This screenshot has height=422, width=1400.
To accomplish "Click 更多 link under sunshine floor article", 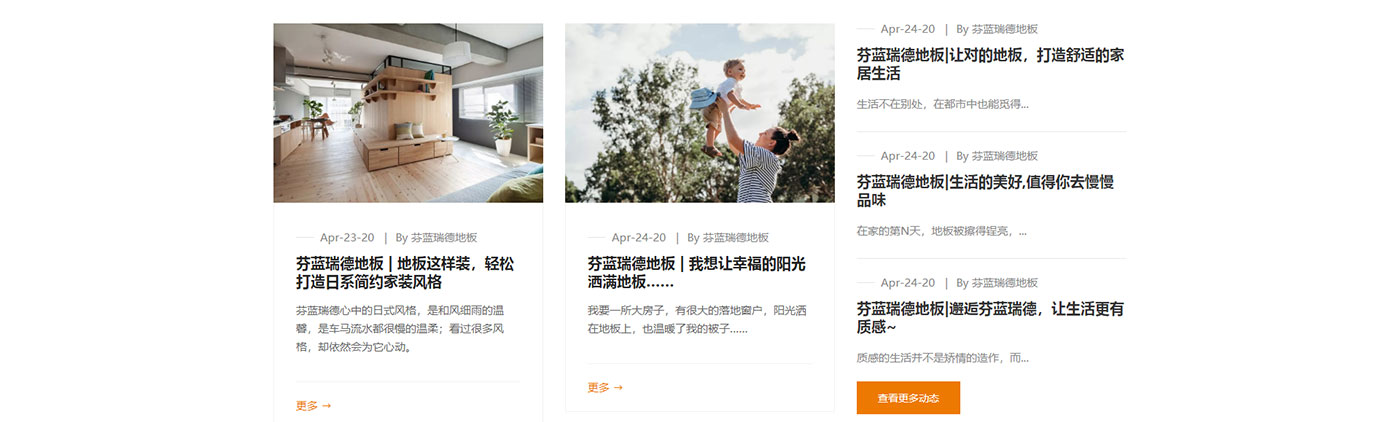I will 605,388.
